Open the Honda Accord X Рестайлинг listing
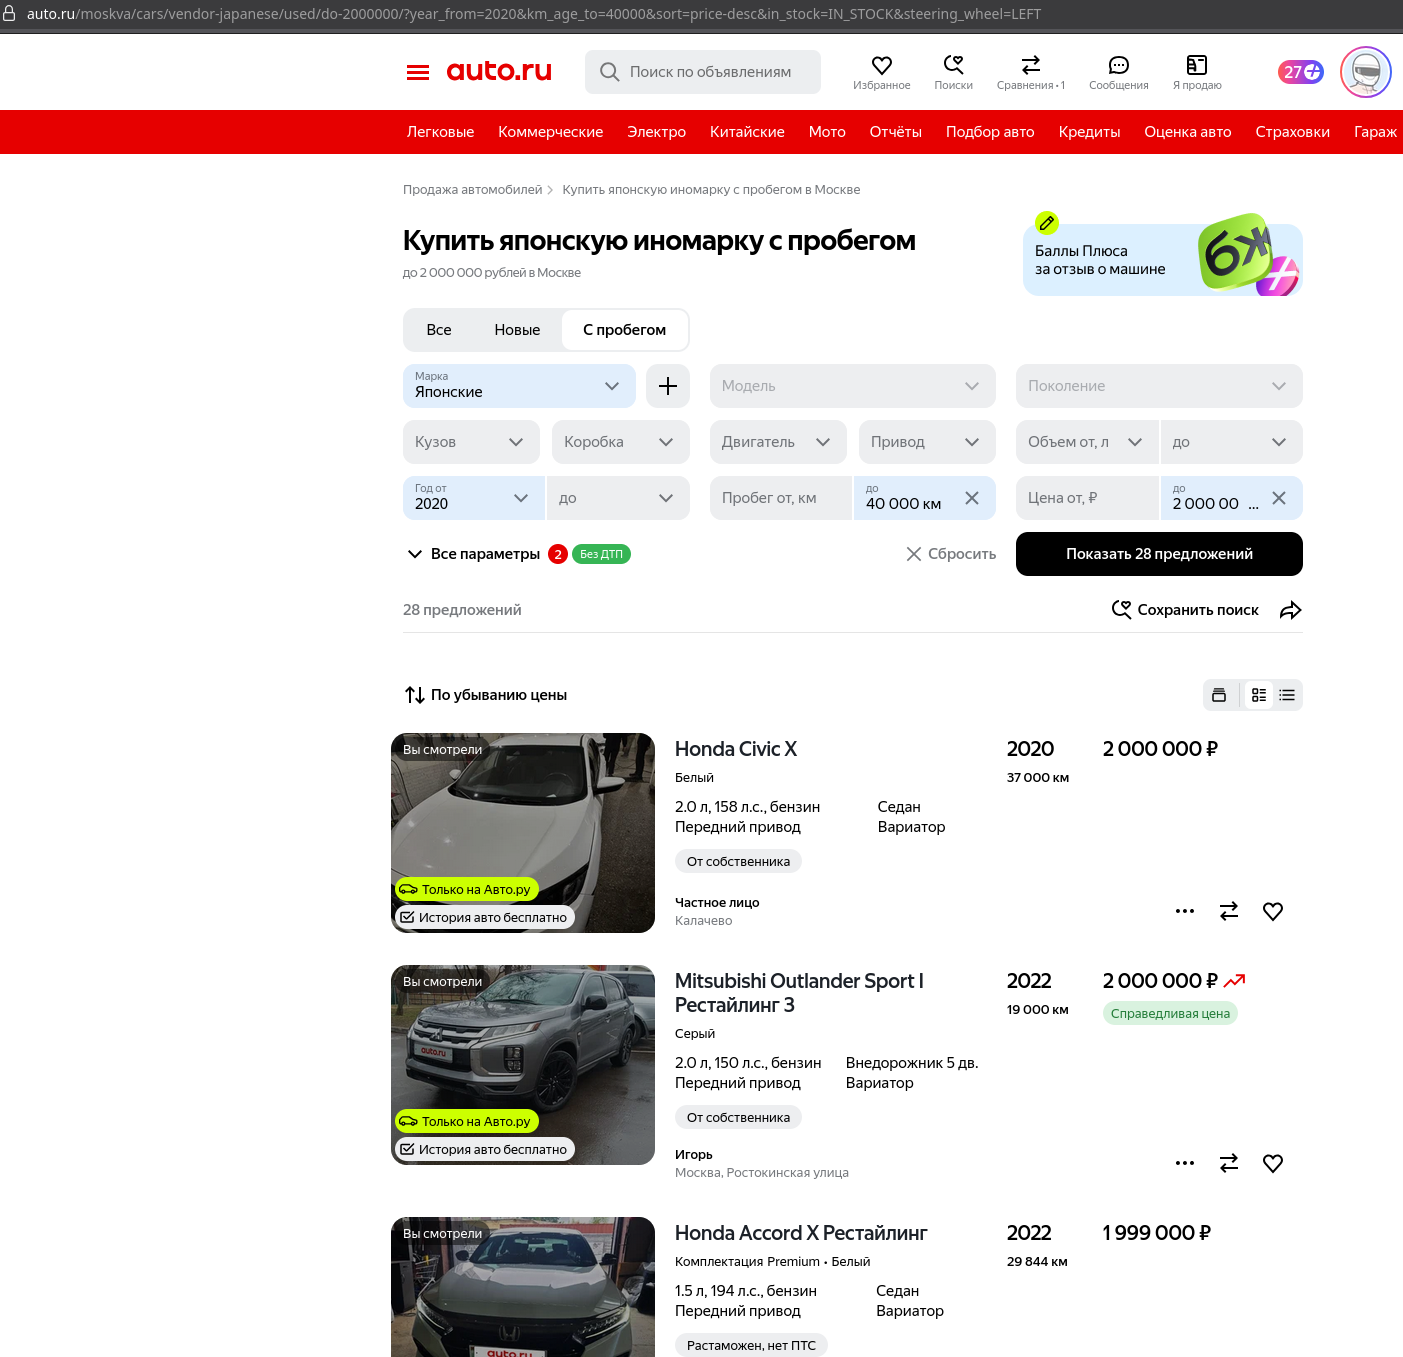 click(801, 1233)
